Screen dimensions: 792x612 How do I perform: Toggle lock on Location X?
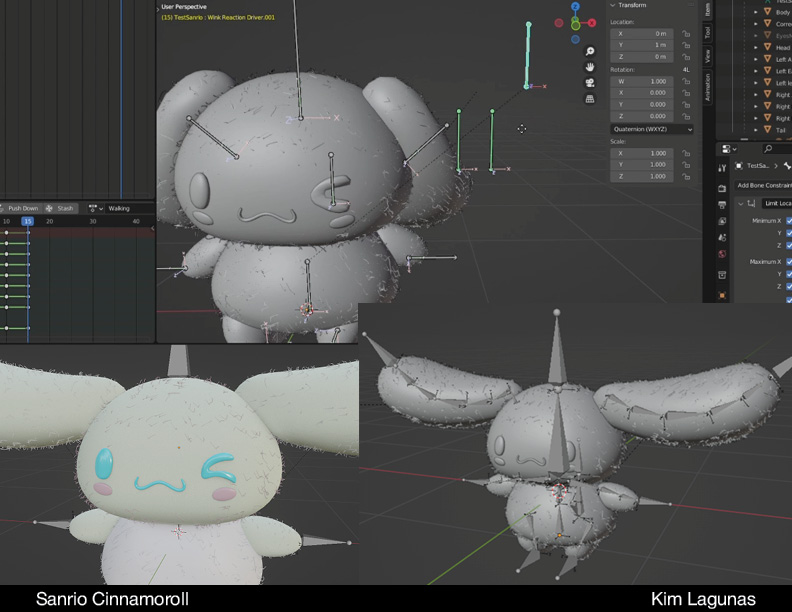(x=685, y=34)
